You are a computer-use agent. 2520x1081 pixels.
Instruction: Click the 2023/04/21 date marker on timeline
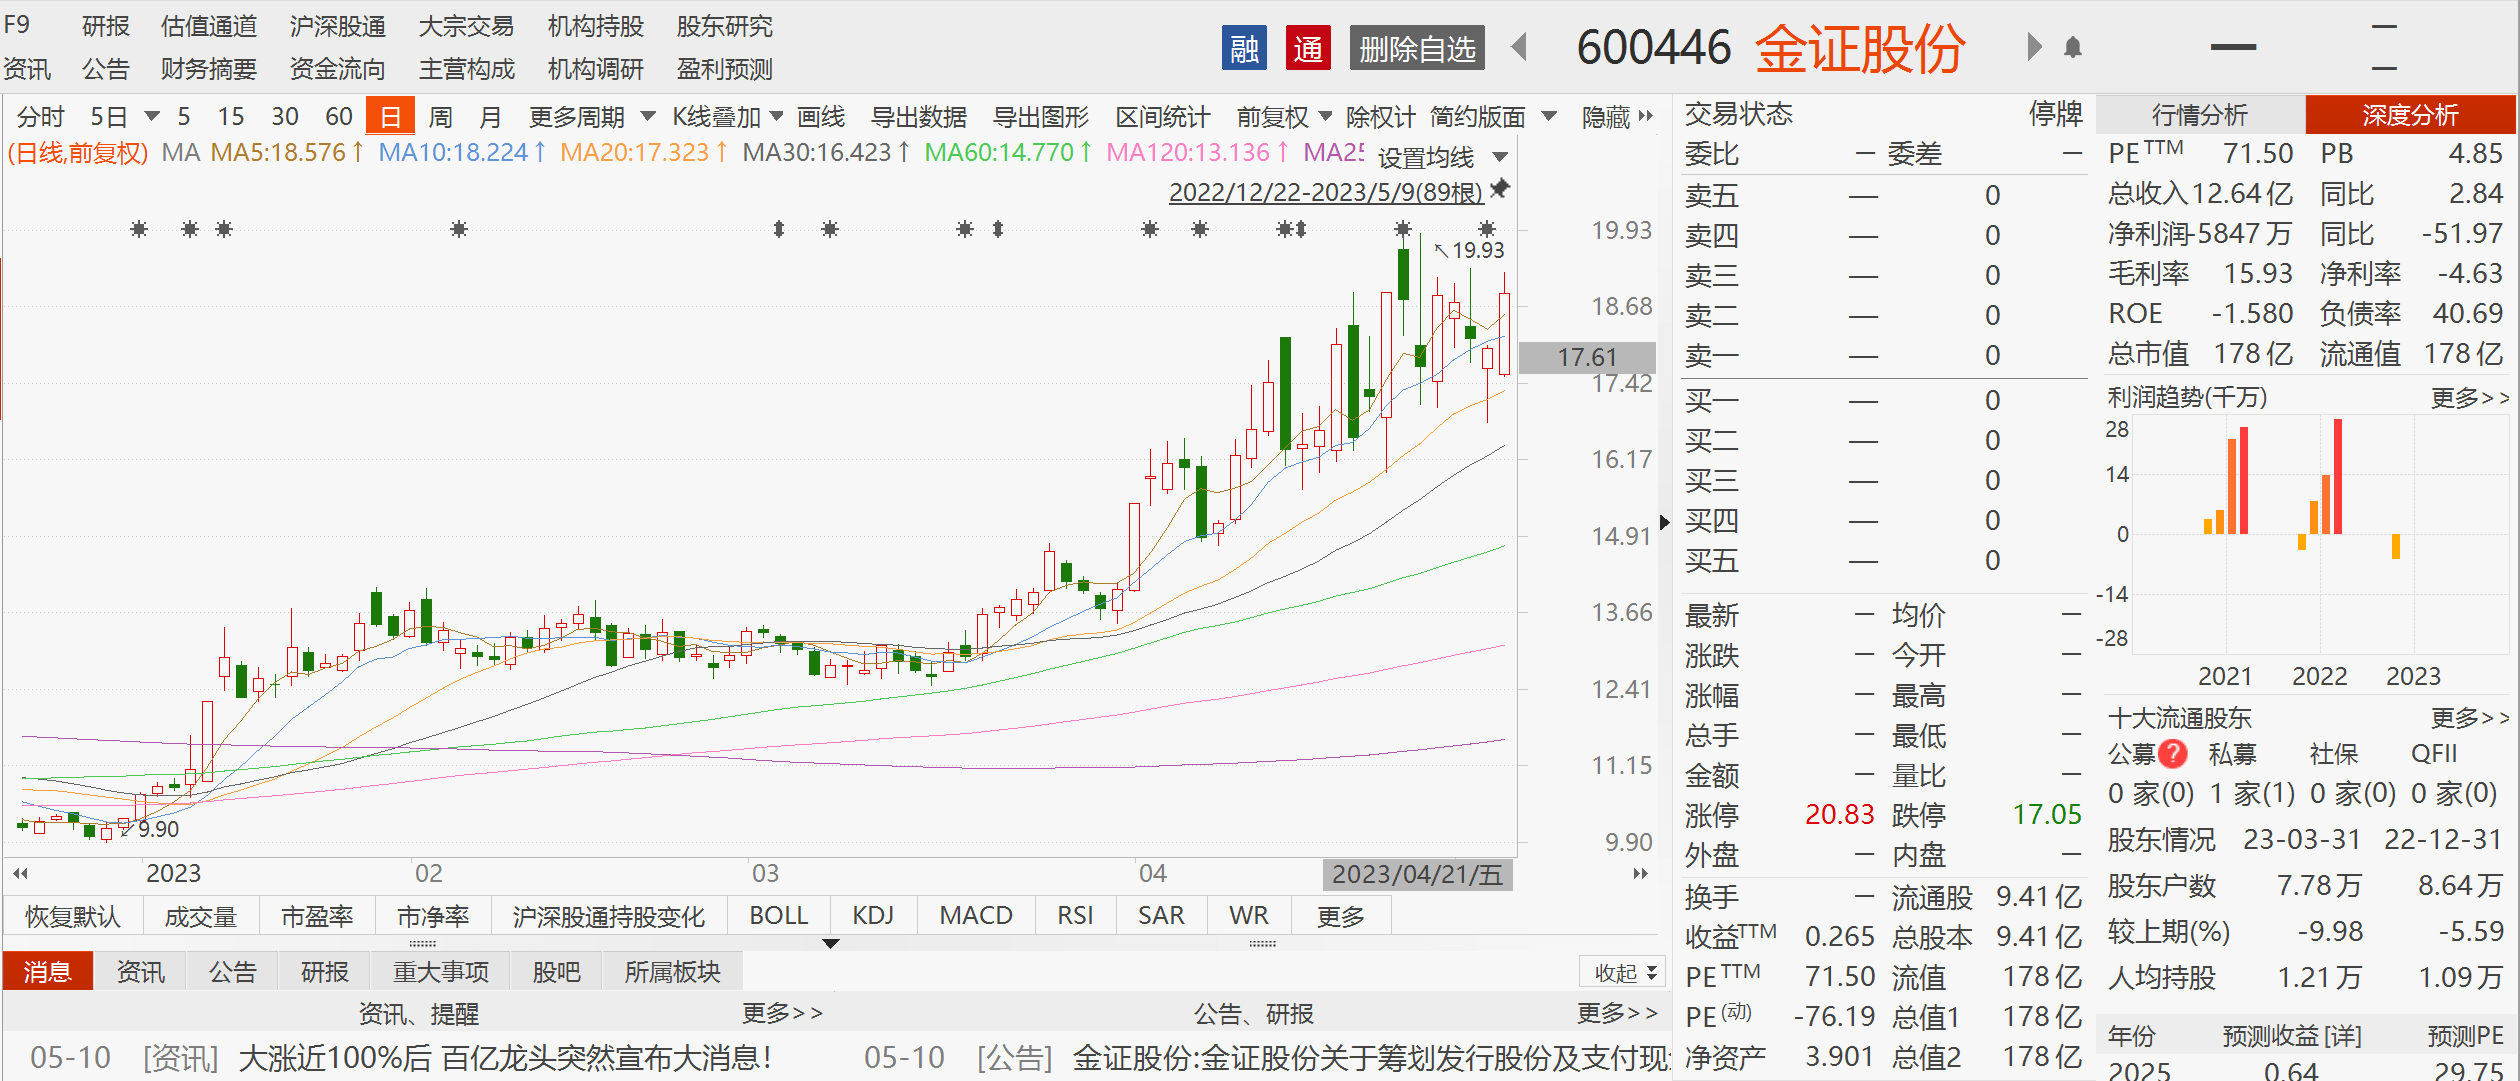(x=1416, y=874)
